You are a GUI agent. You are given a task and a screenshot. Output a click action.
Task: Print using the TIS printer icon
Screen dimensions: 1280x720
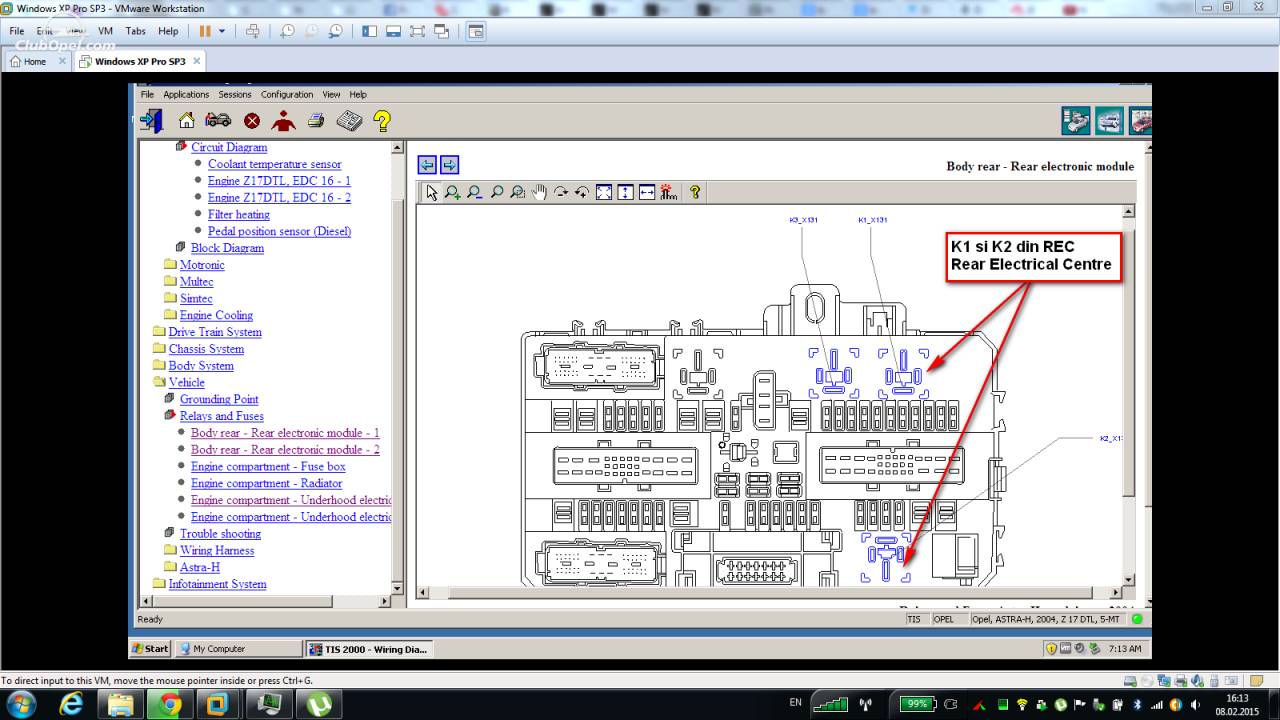pos(316,121)
